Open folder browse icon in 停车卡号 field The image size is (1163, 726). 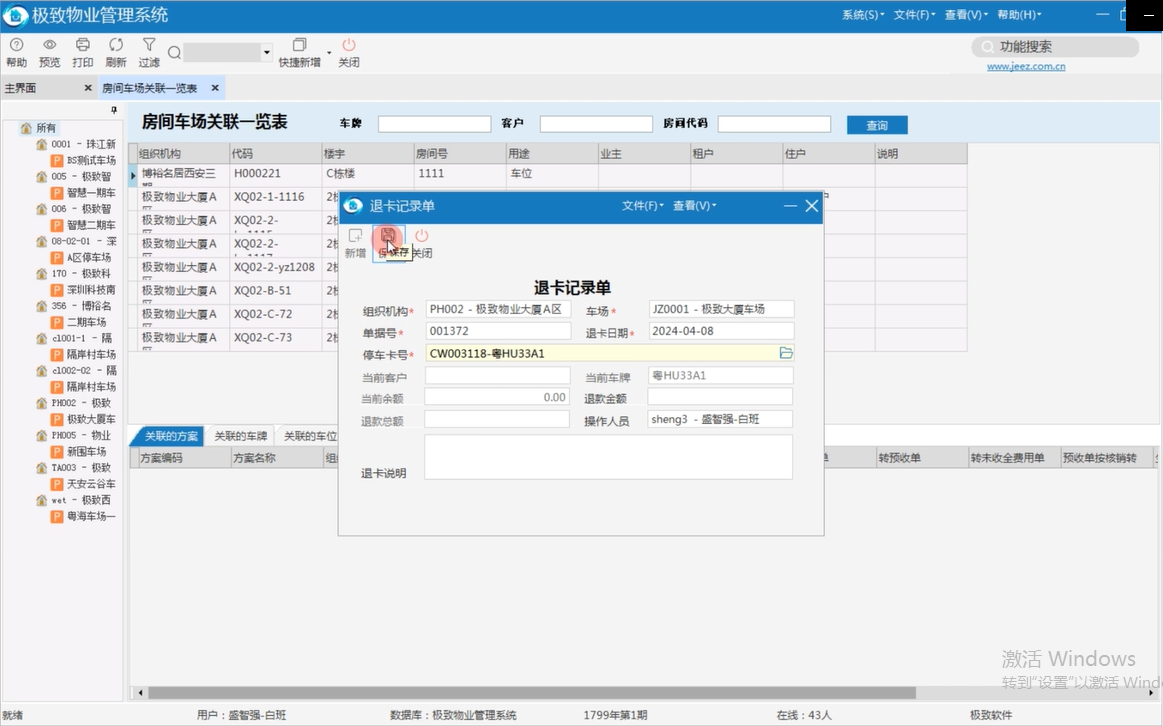click(785, 353)
